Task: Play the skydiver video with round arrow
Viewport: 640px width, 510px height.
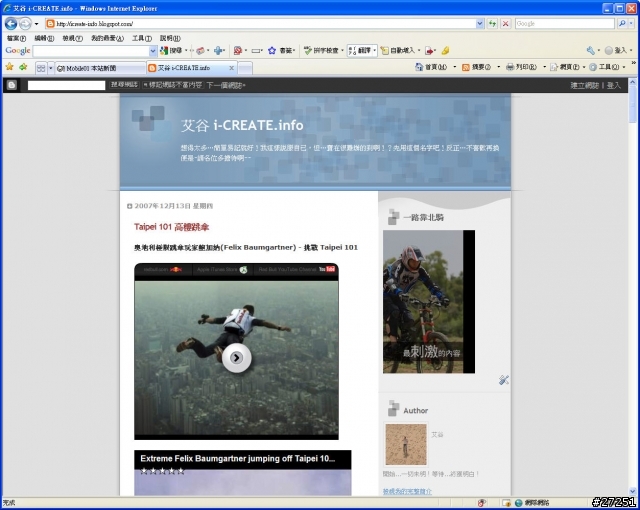Action: [236, 357]
